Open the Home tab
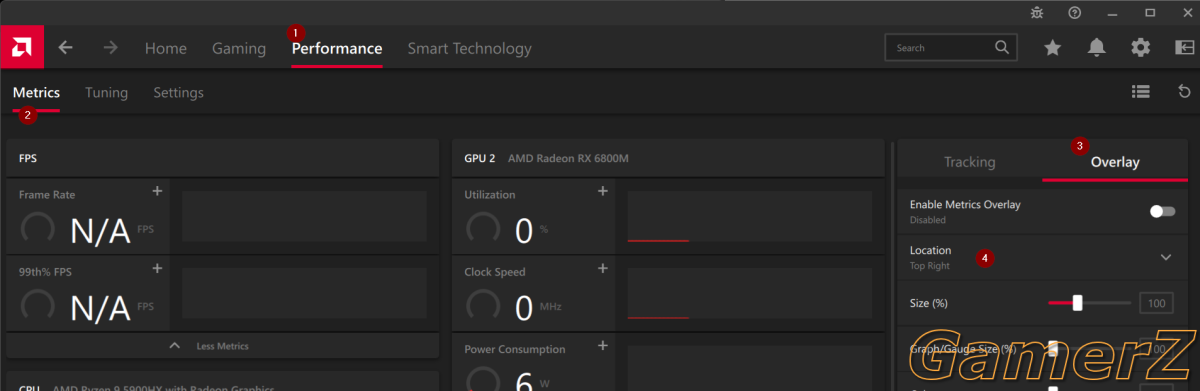 point(166,48)
